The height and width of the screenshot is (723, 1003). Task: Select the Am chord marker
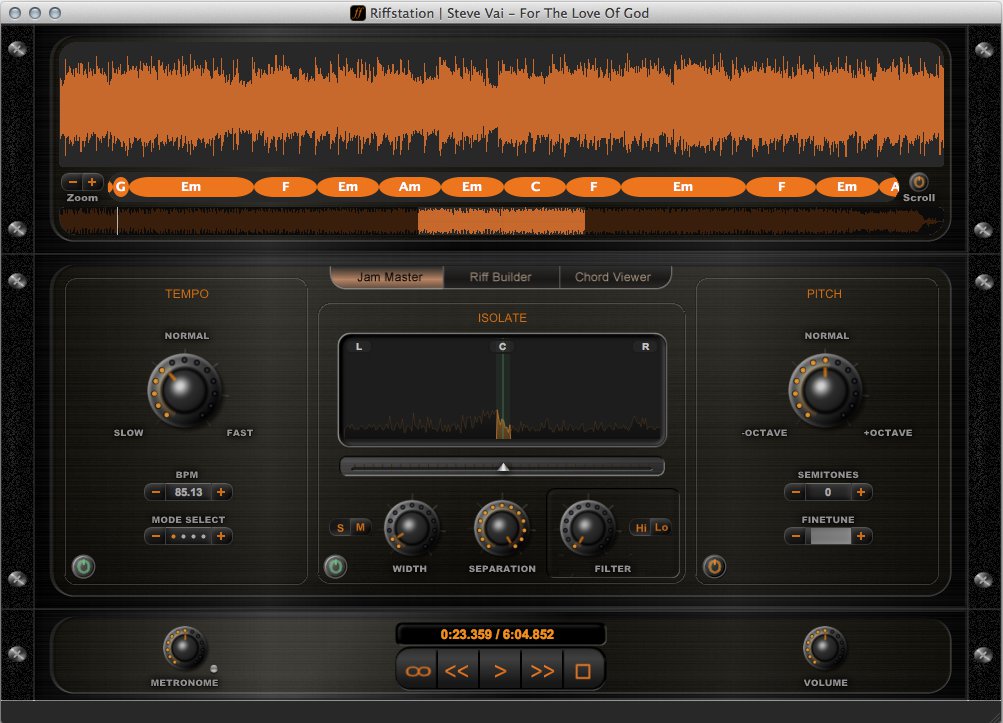click(x=410, y=187)
